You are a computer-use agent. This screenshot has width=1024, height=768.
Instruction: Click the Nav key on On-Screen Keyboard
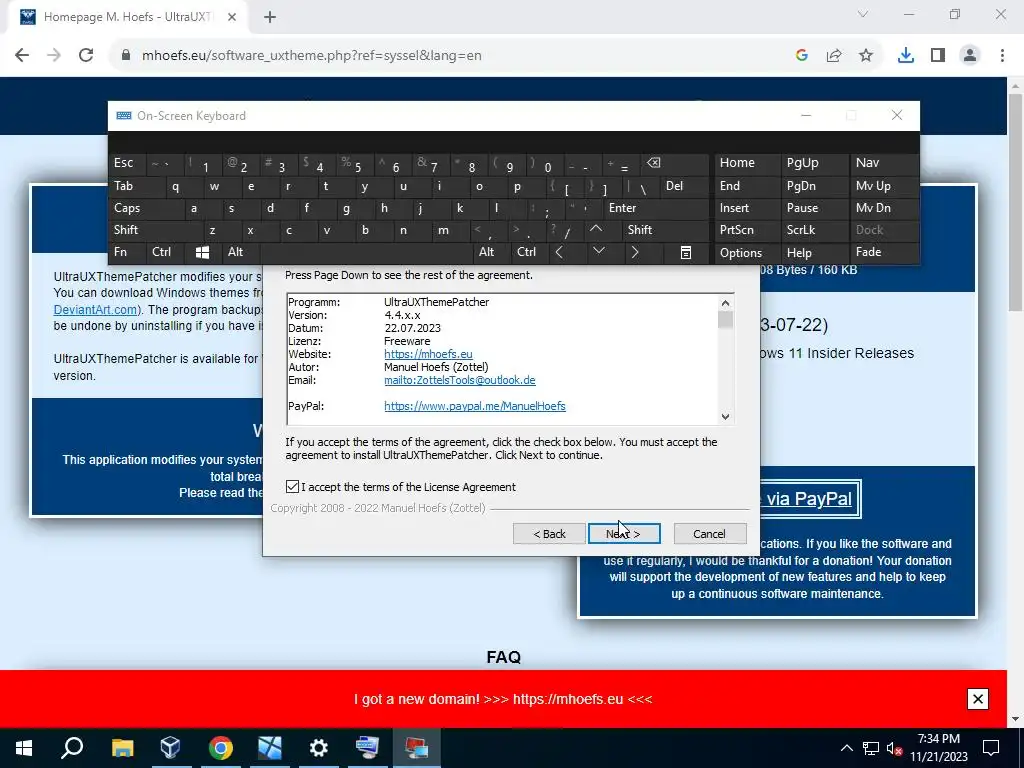pyautogui.click(x=883, y=163)
